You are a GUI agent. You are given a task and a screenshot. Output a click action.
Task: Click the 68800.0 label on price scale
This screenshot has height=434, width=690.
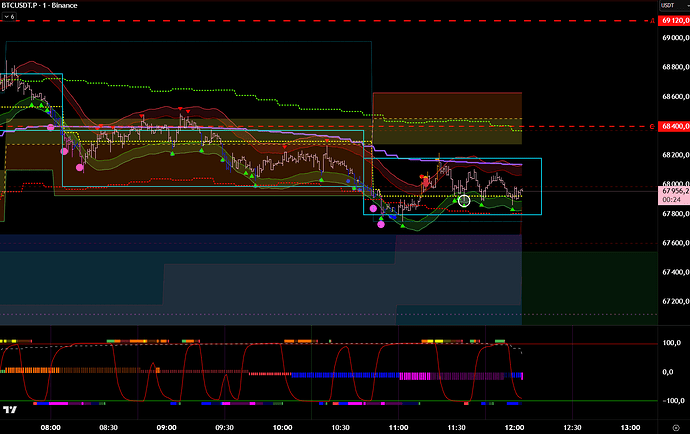674,68
